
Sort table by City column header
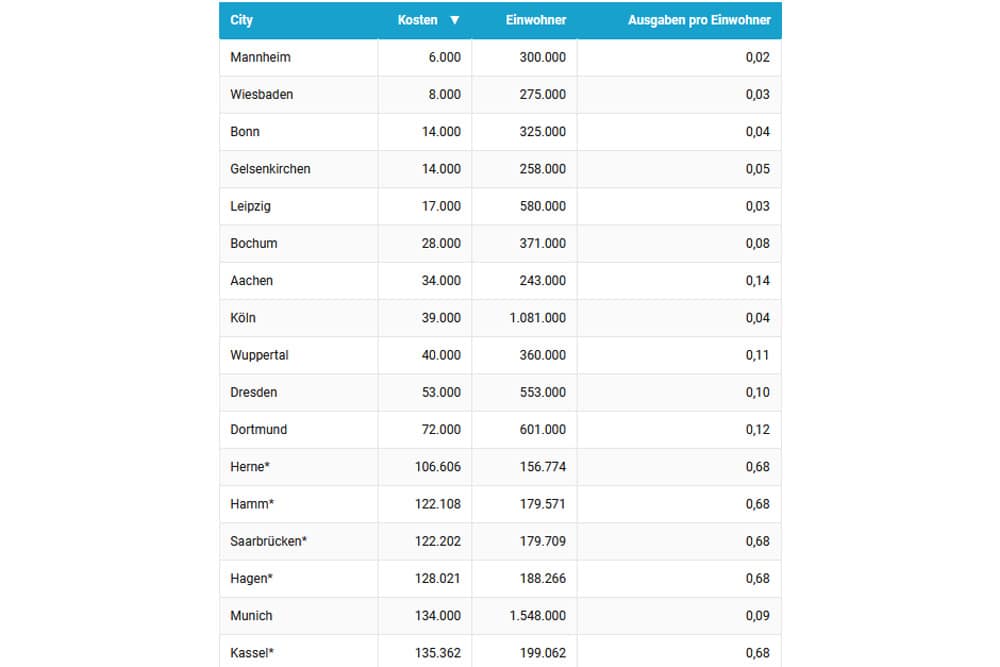point(241,20)
